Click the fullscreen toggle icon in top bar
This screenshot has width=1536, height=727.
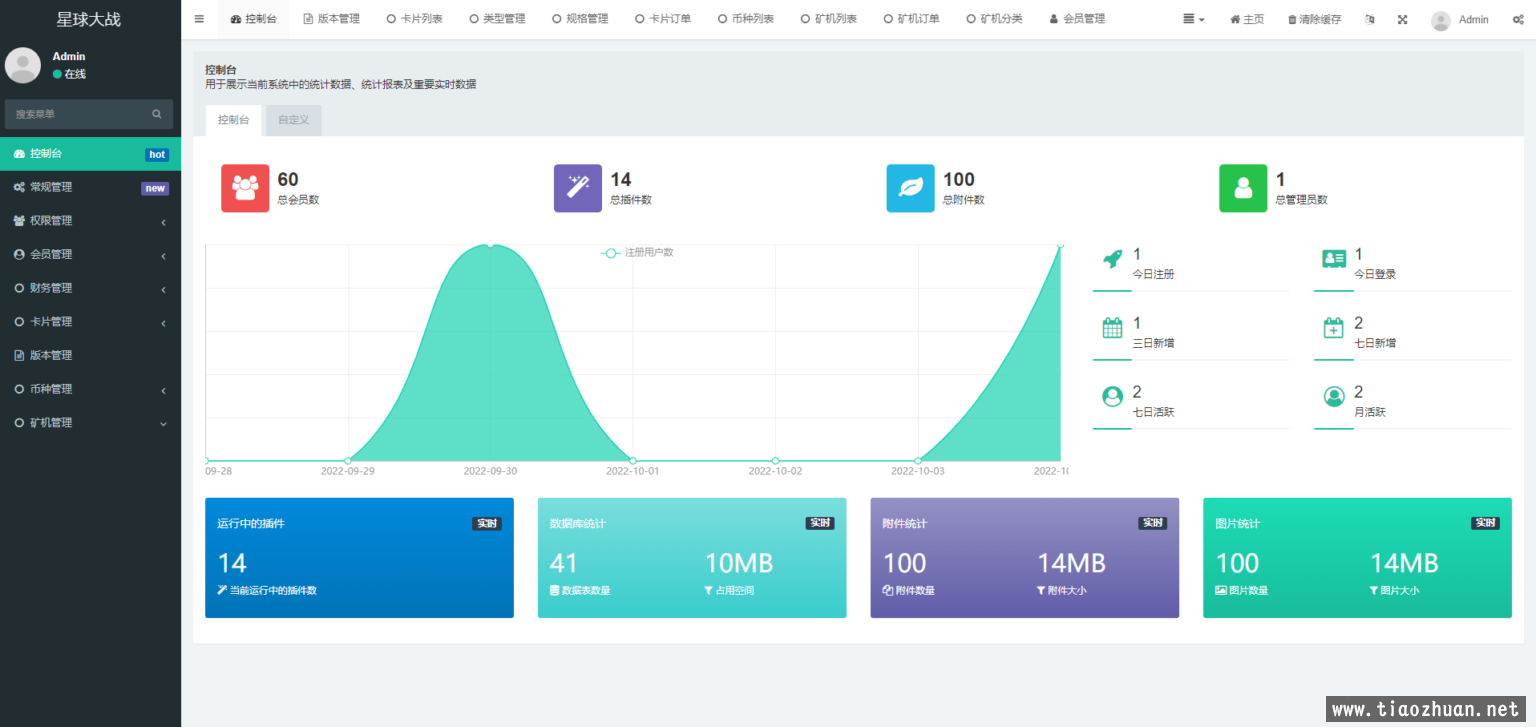[x=1402, y=19]
